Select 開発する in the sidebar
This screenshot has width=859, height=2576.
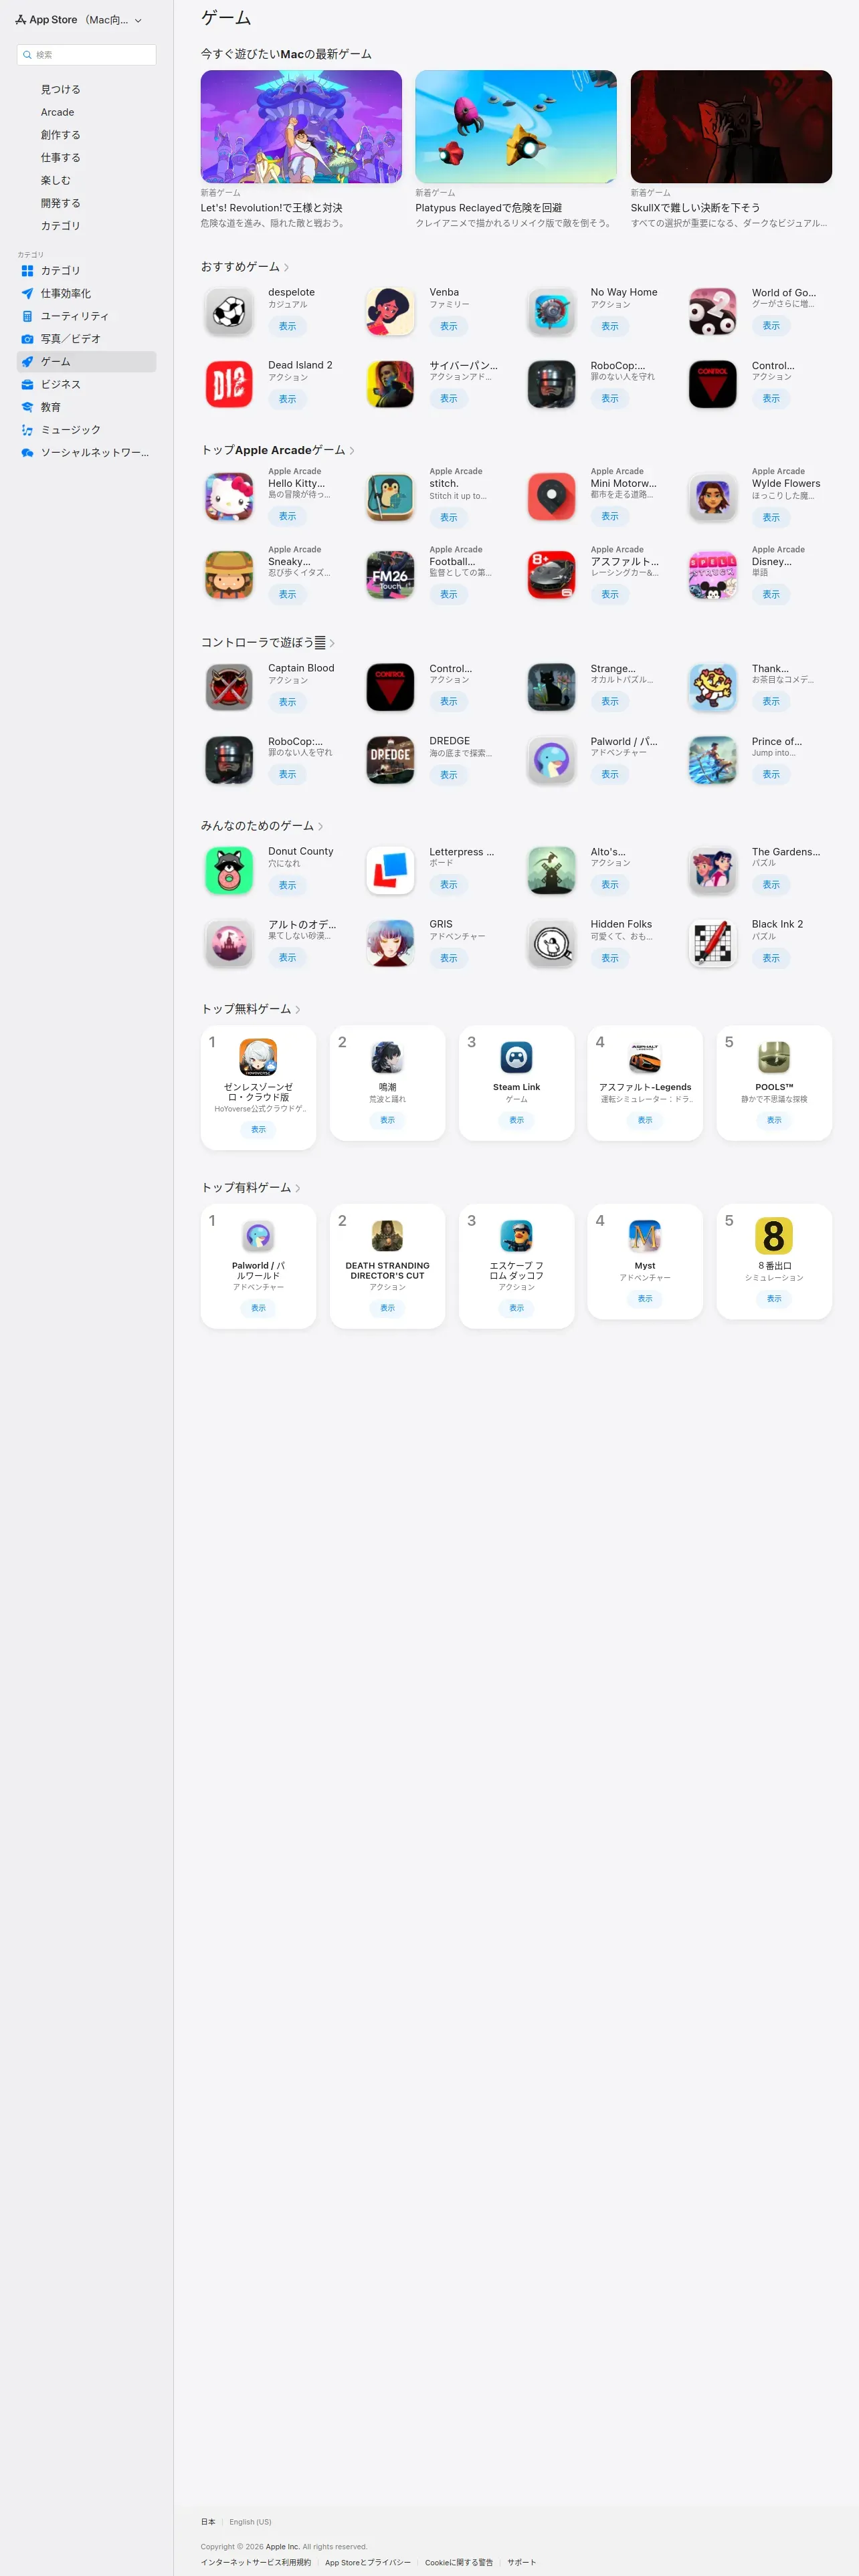pyautogui.click(x=86, y=203)
